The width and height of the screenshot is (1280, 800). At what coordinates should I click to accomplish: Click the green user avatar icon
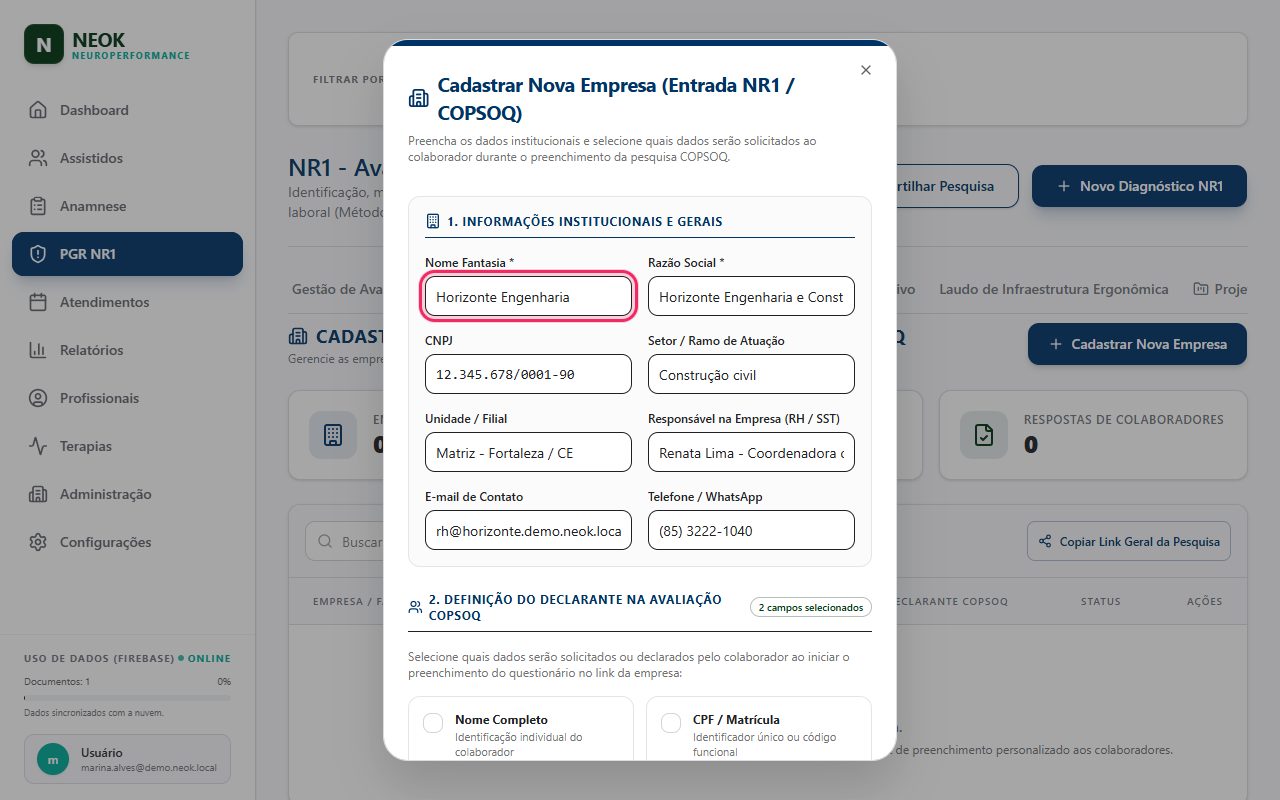(x=53, y=760)
